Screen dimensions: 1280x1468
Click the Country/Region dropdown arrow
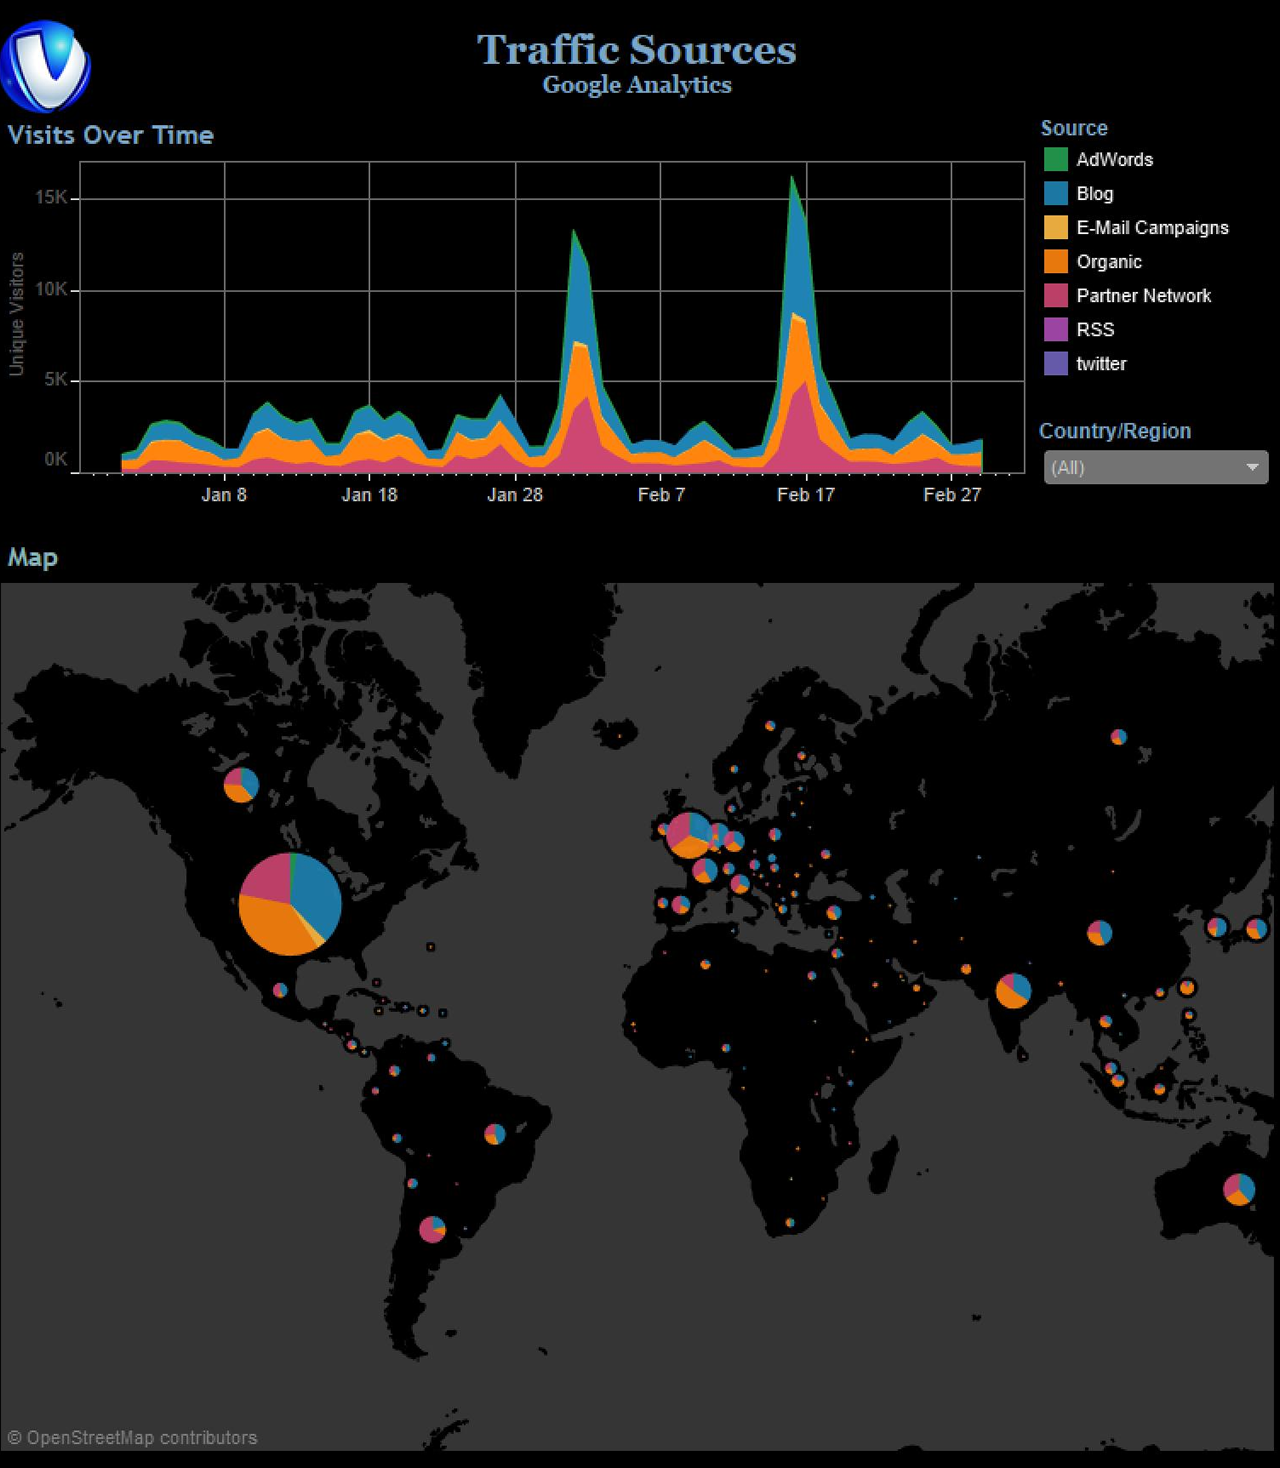tap(1252, 467)
